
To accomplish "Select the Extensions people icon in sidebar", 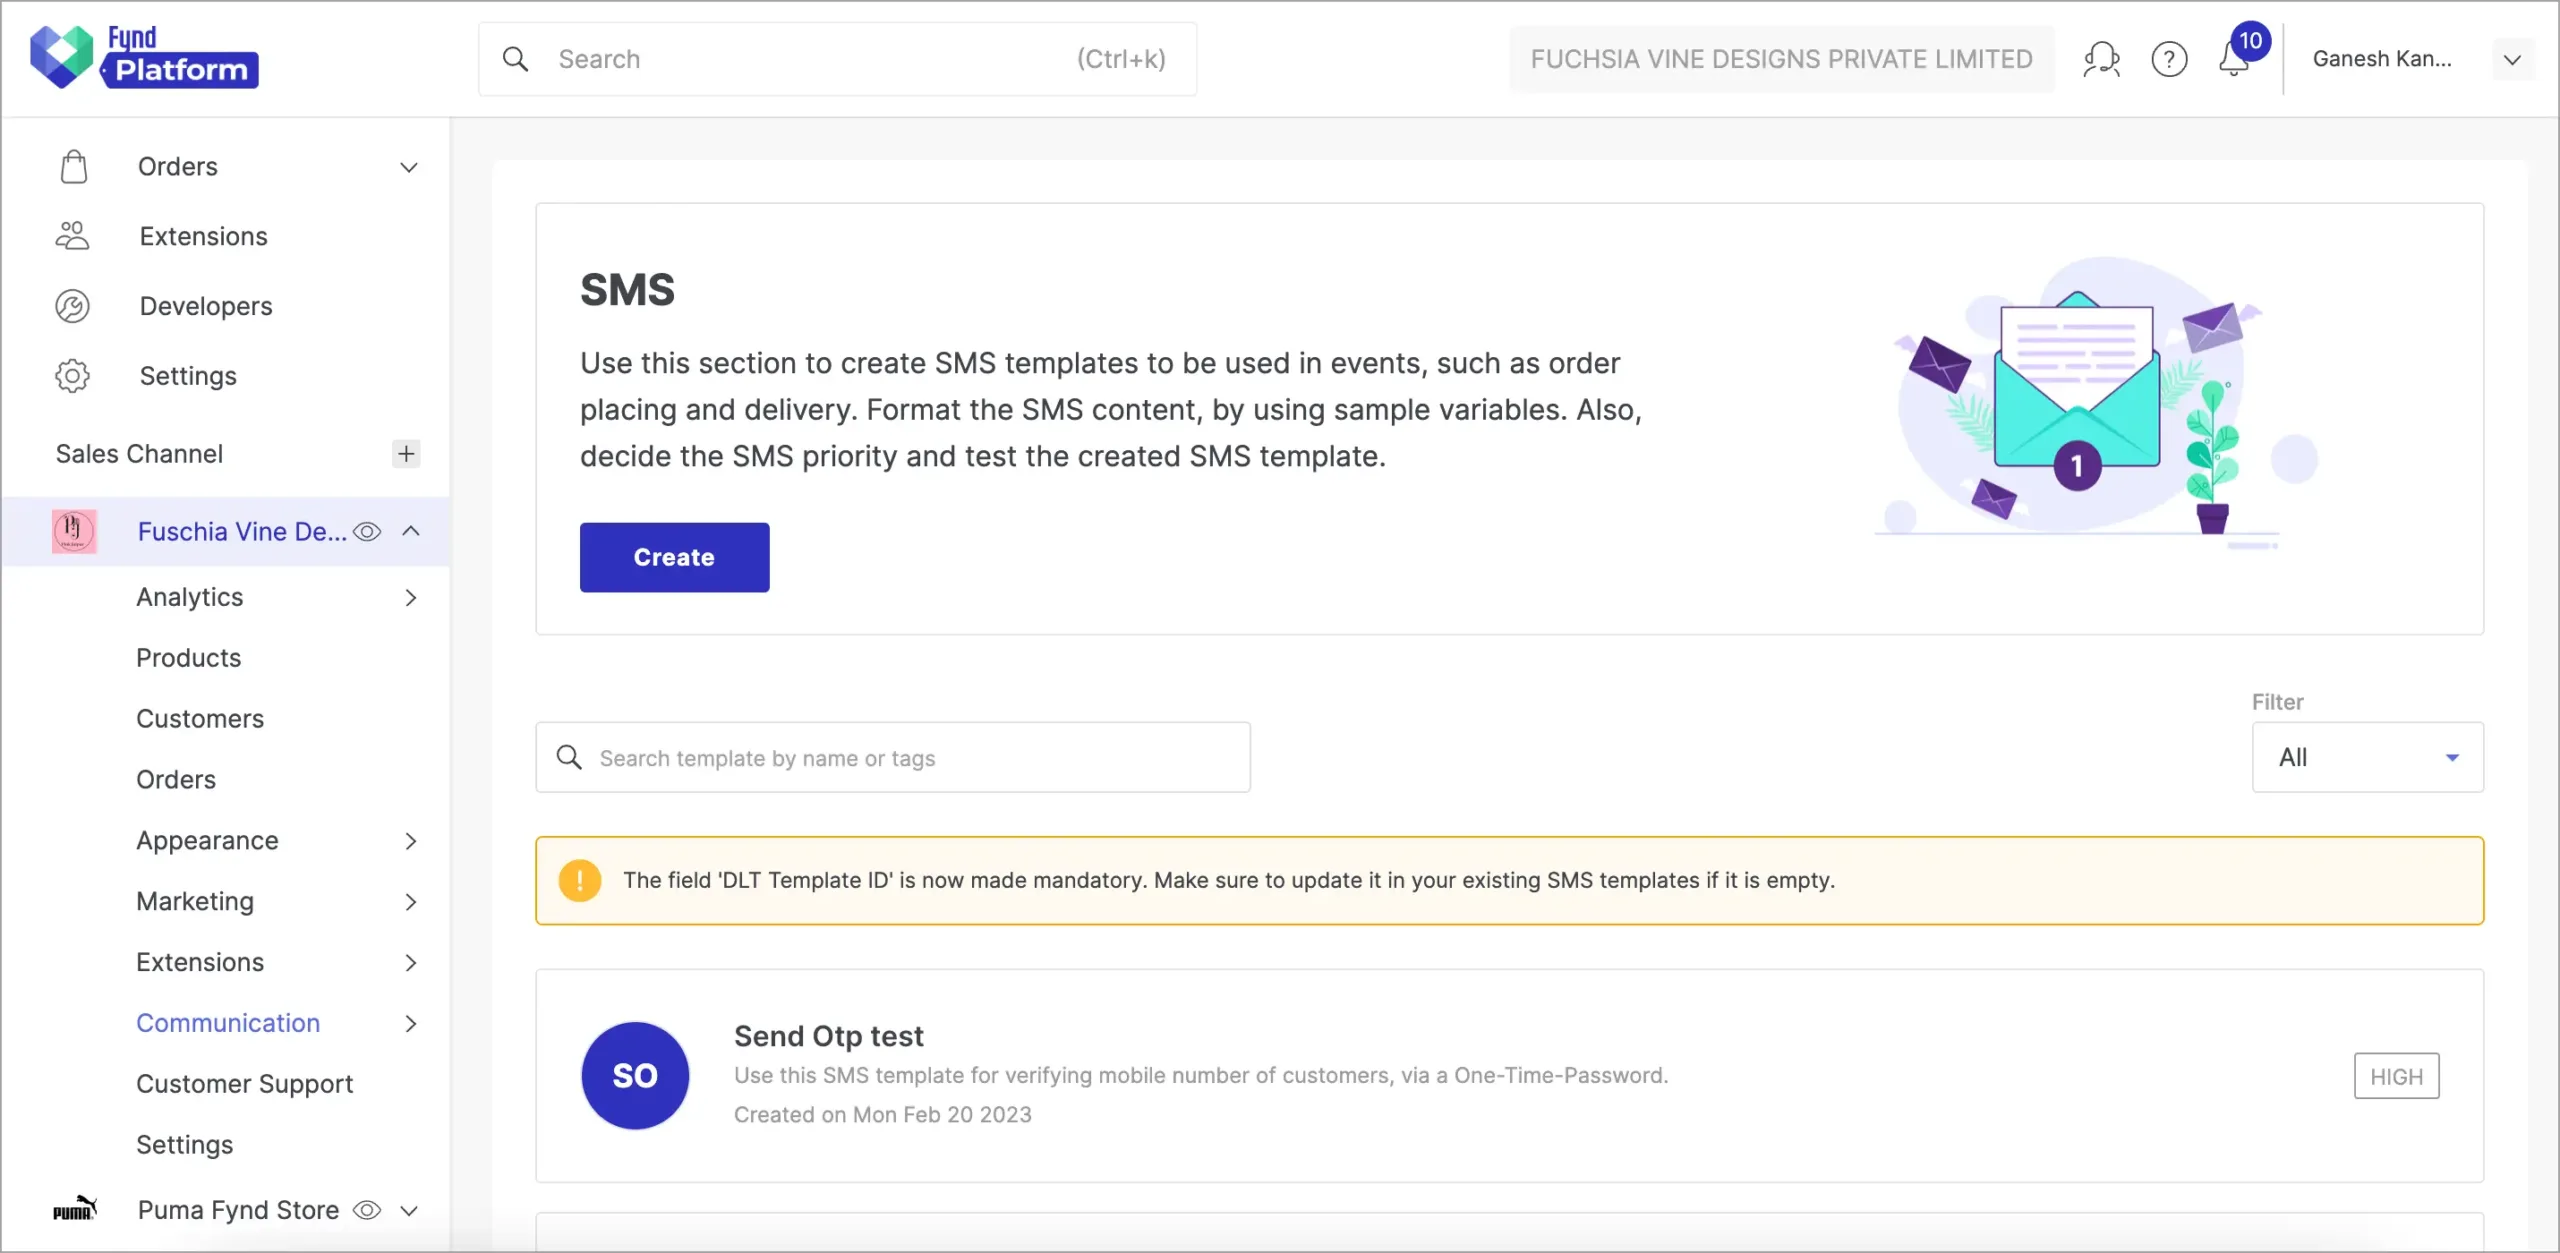I will click(x=73, y=236).
